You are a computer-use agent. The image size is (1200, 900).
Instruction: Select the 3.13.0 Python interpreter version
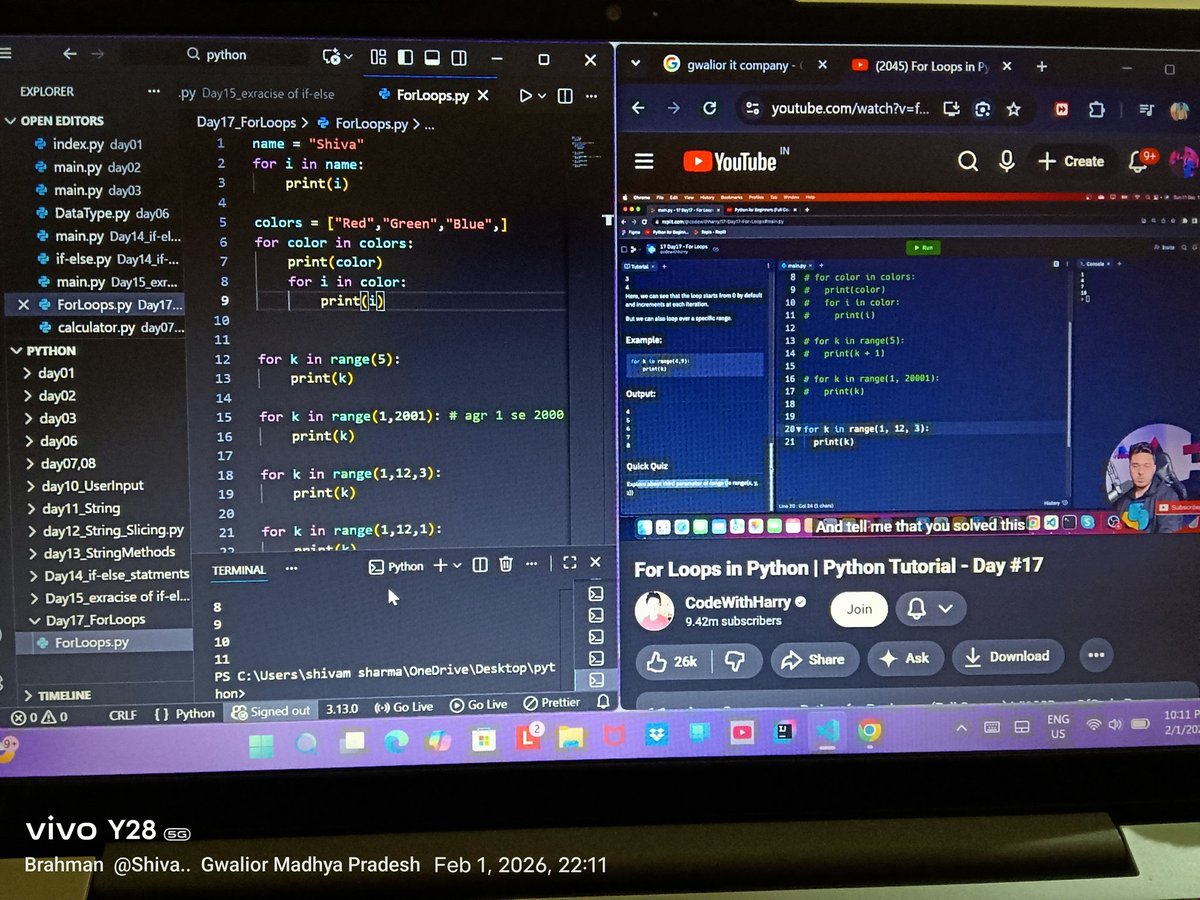coord(342,707)
